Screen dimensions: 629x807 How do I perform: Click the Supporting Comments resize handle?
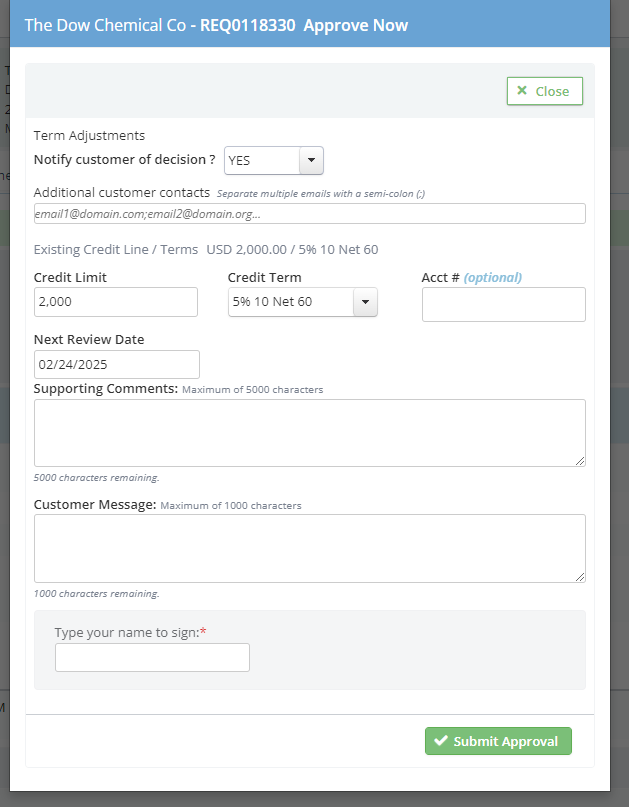pos(580,461)
